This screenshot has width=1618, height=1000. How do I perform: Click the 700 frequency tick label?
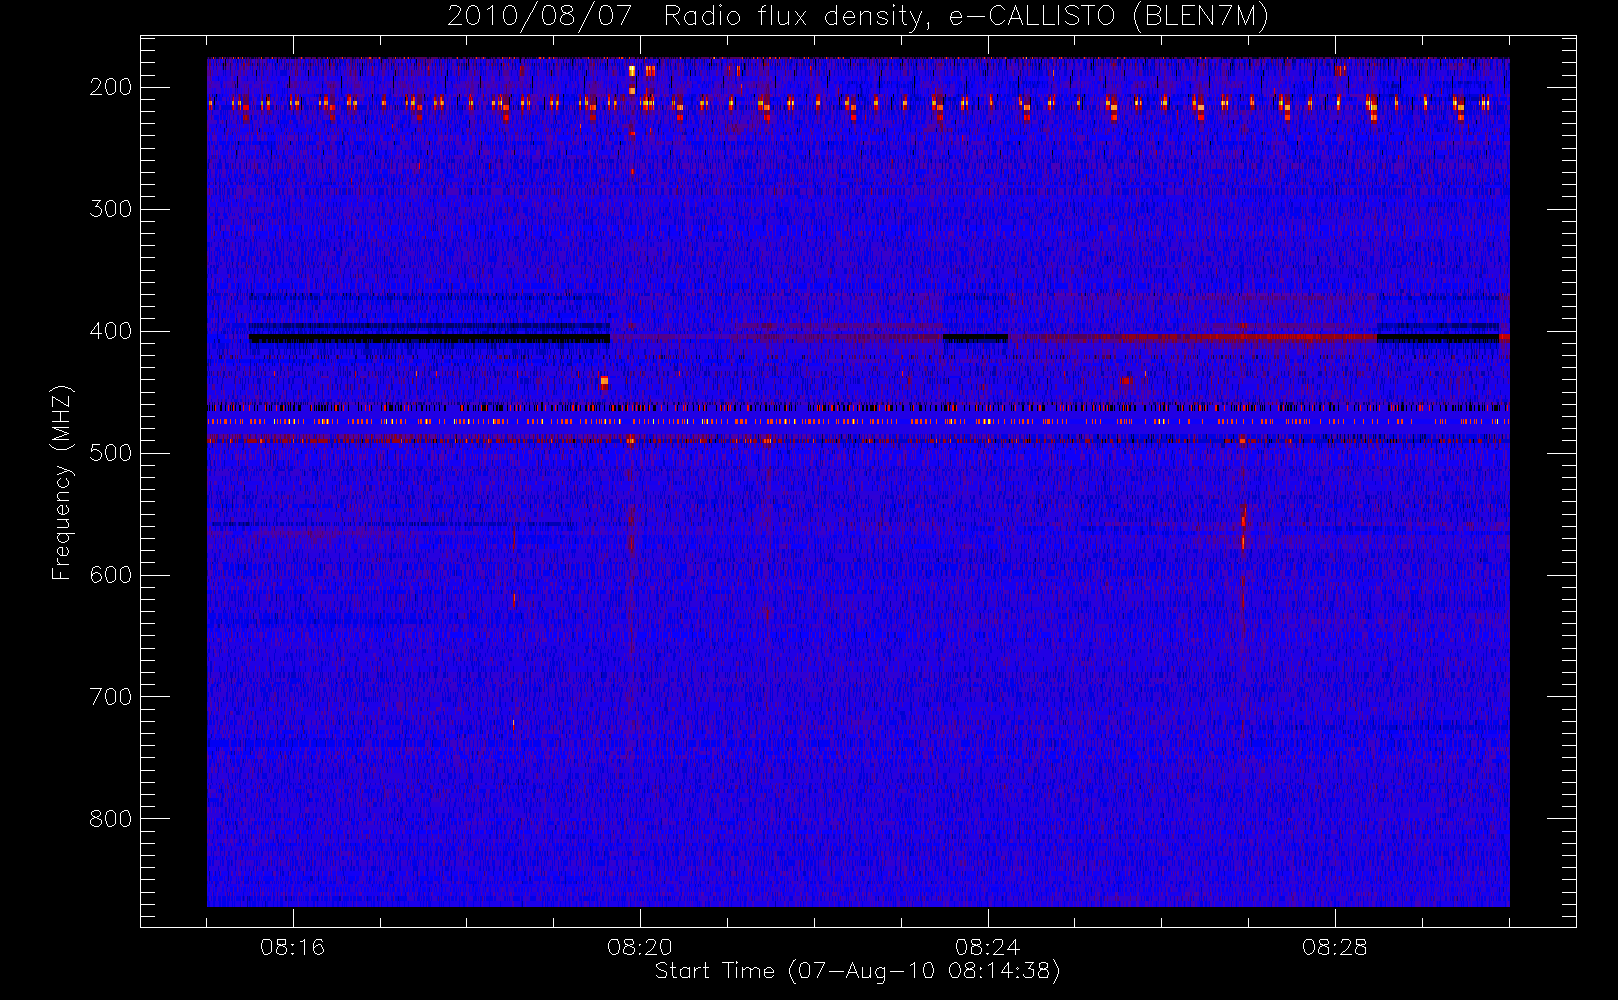coord(111,697)
